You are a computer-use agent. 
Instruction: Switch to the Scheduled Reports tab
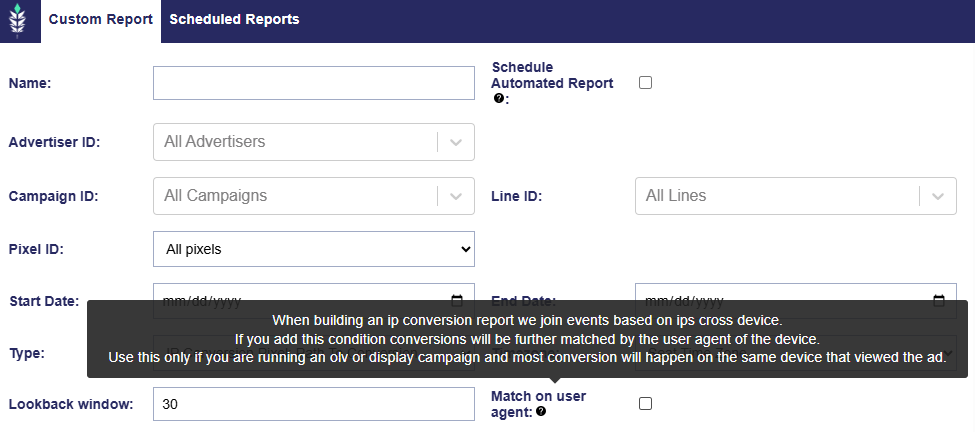click(x=234, y=19)
